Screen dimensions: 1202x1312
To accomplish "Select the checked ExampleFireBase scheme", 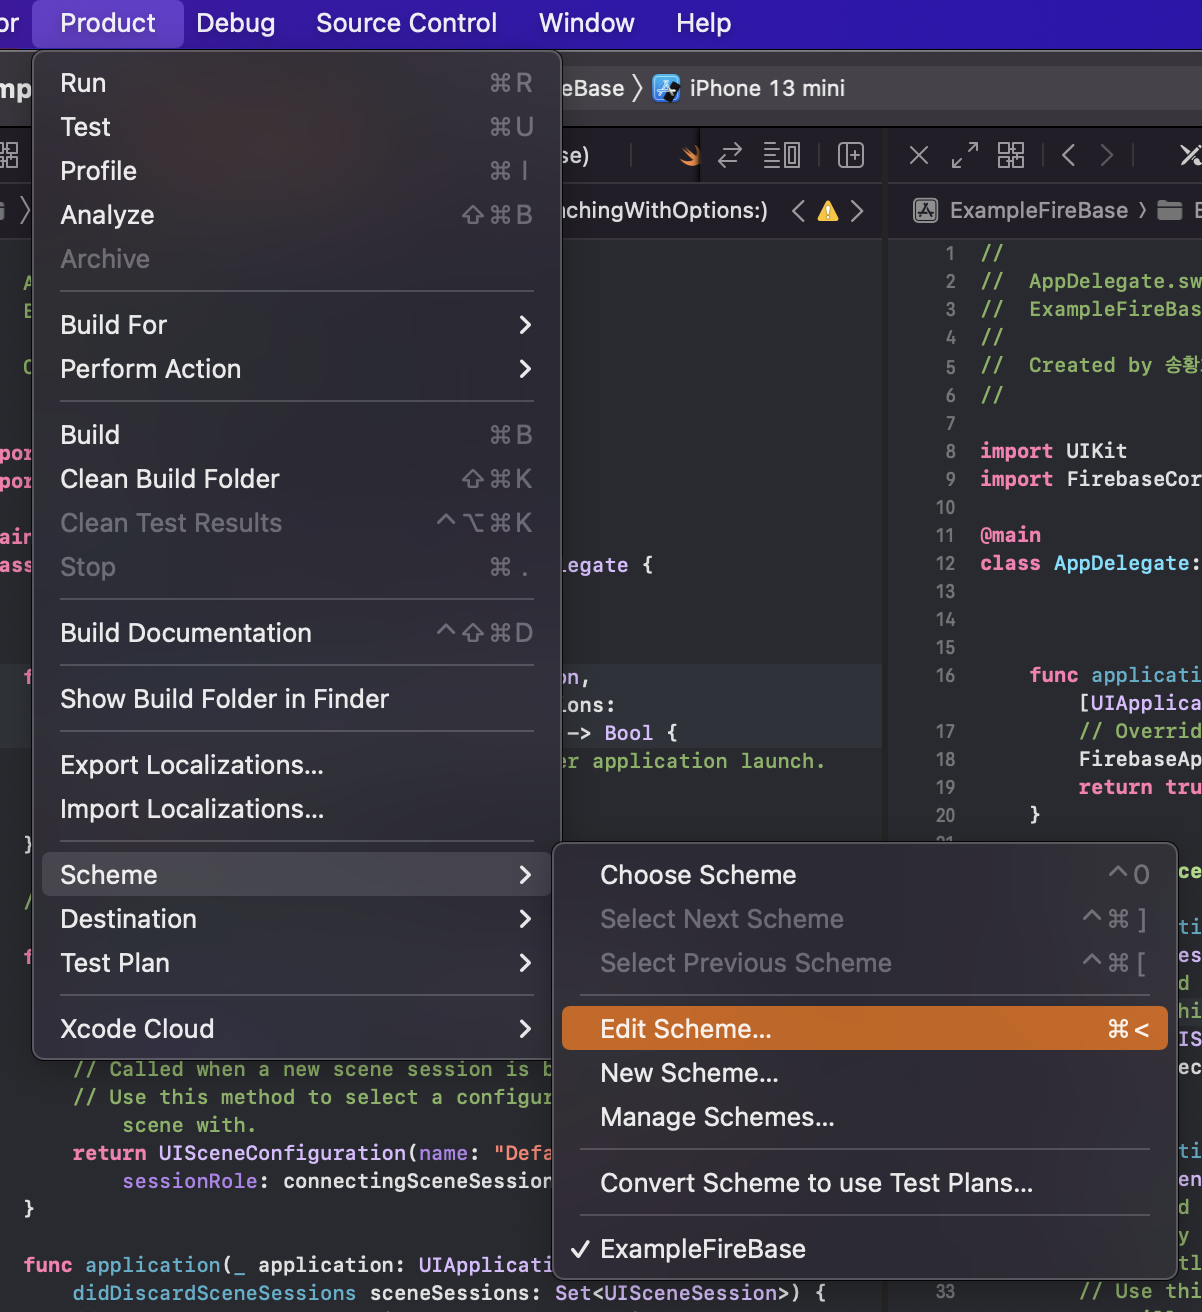I will point(865,1249).
